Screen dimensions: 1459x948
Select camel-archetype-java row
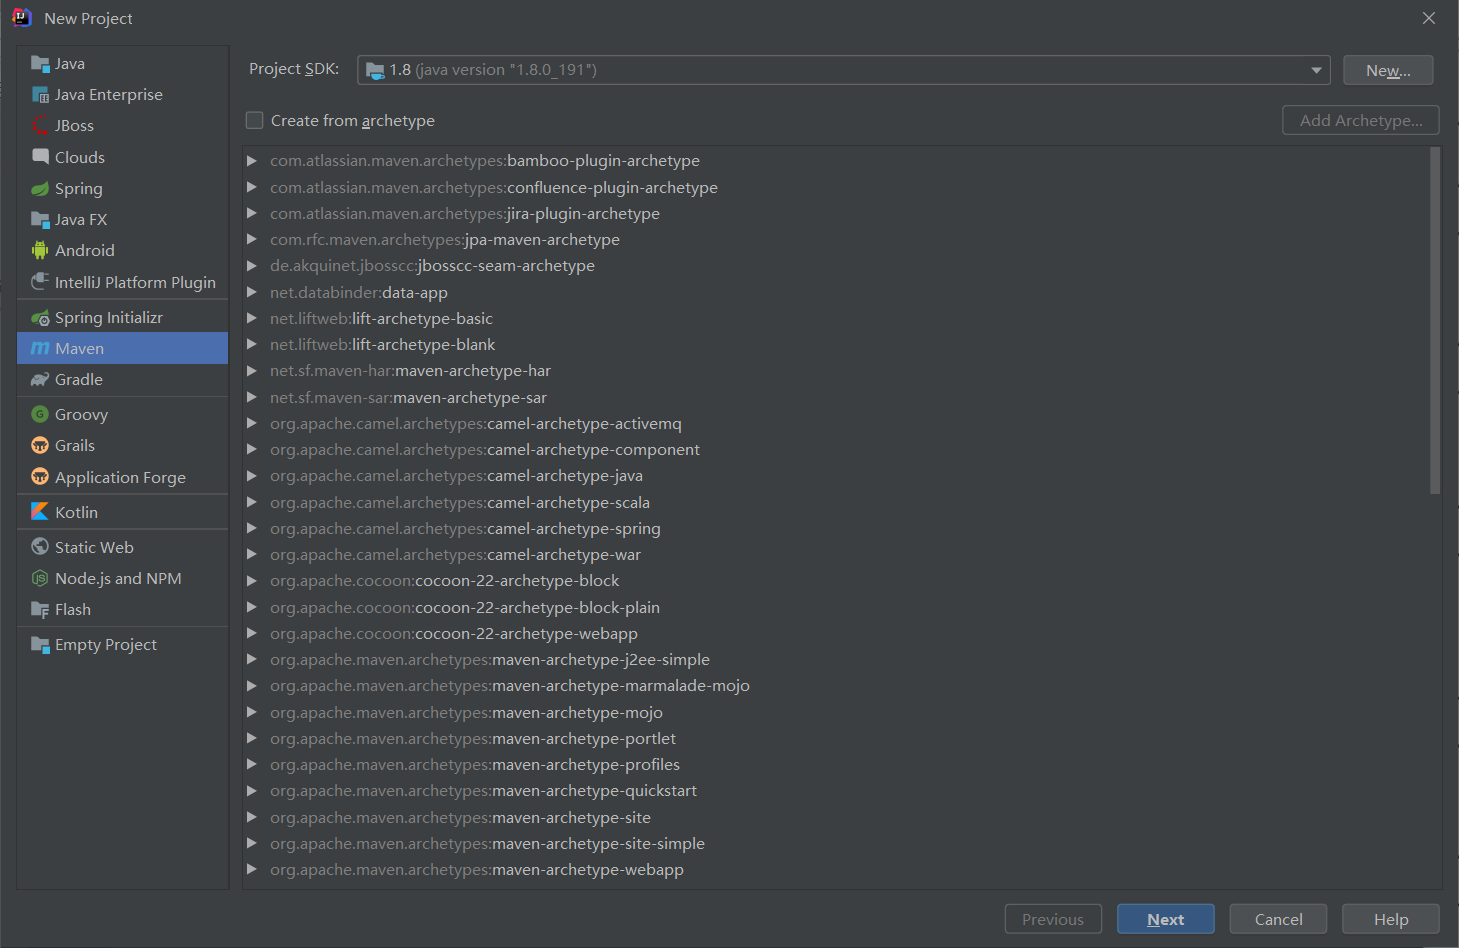836,475
